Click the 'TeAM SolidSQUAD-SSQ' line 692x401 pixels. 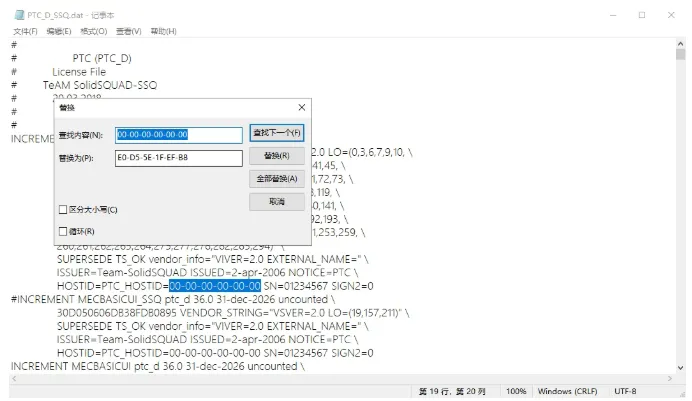click(100, 85)
